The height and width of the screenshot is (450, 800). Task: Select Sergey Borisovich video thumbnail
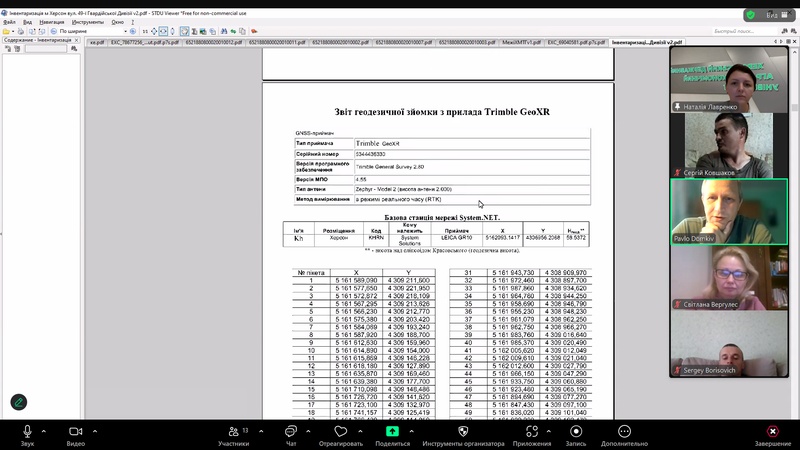coord(729,343)
